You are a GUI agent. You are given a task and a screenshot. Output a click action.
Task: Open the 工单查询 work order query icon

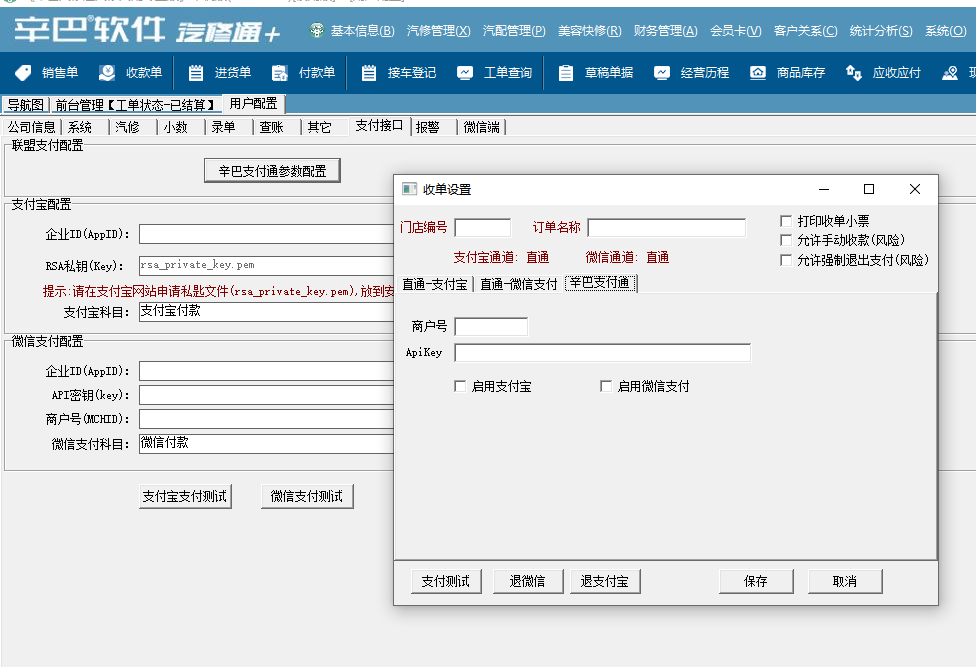click(464, 73)
